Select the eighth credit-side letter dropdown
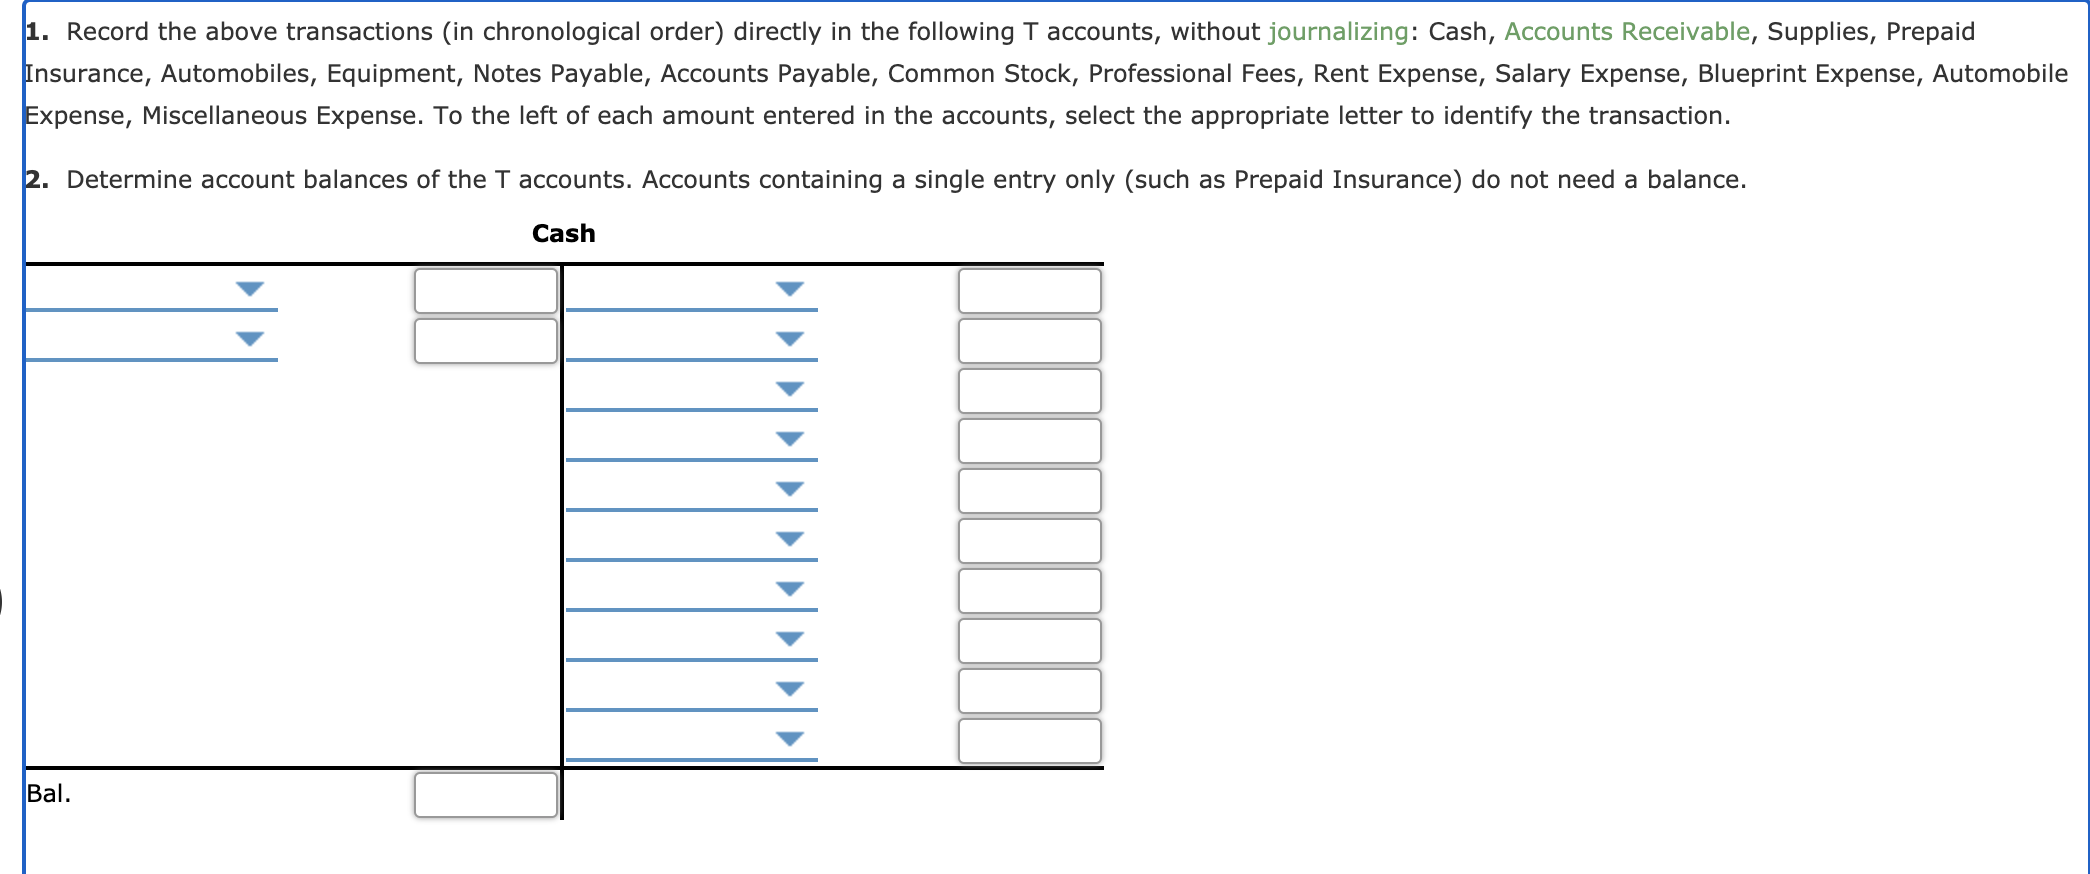The width and height of the screenshot is (2090, 874). click(x=692, y=640)
